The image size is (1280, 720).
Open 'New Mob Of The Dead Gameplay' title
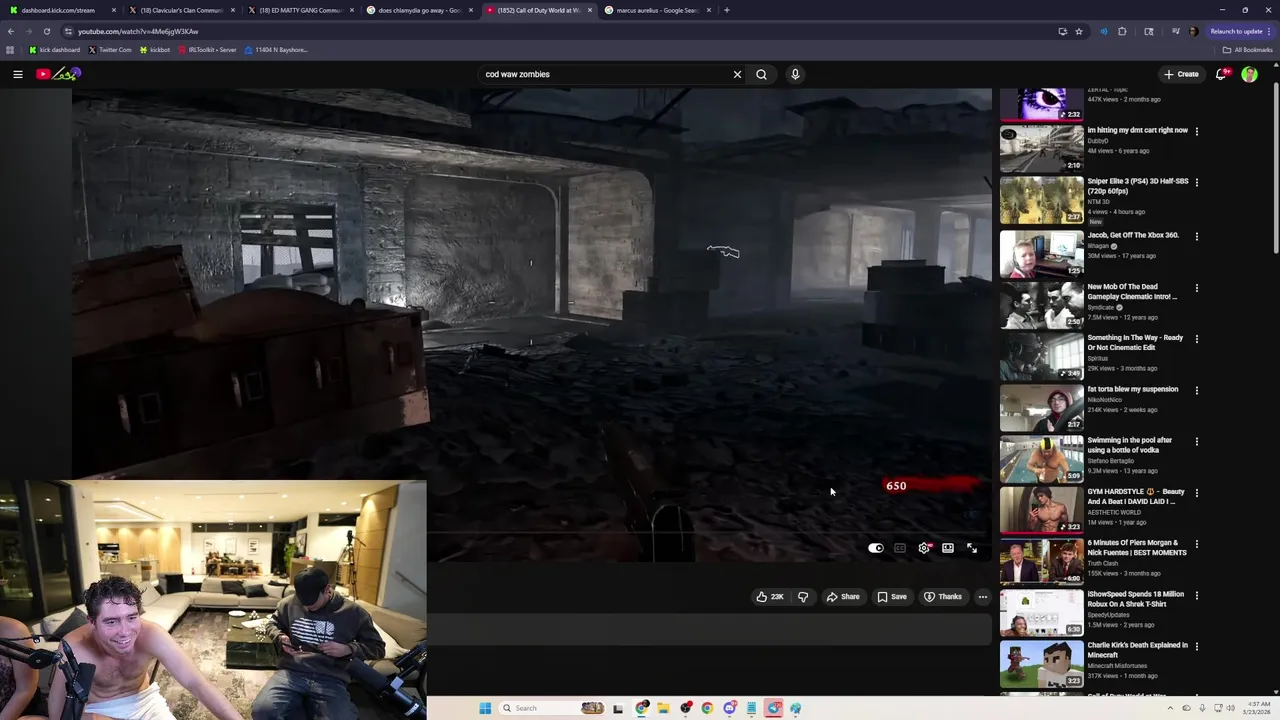pos(1132,292)
